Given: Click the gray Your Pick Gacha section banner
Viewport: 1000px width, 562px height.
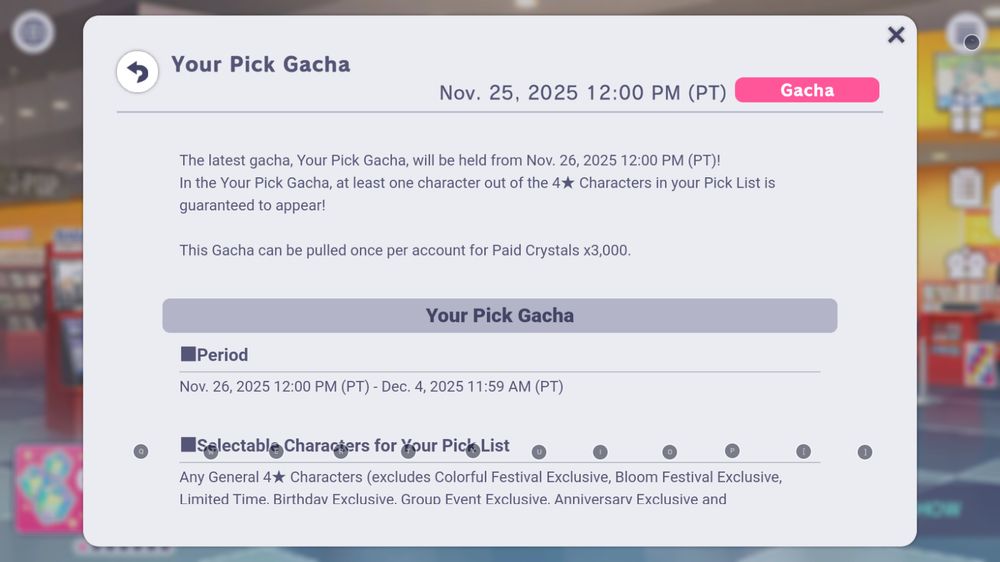Looking at the screenshot, I should coord(499,315).
